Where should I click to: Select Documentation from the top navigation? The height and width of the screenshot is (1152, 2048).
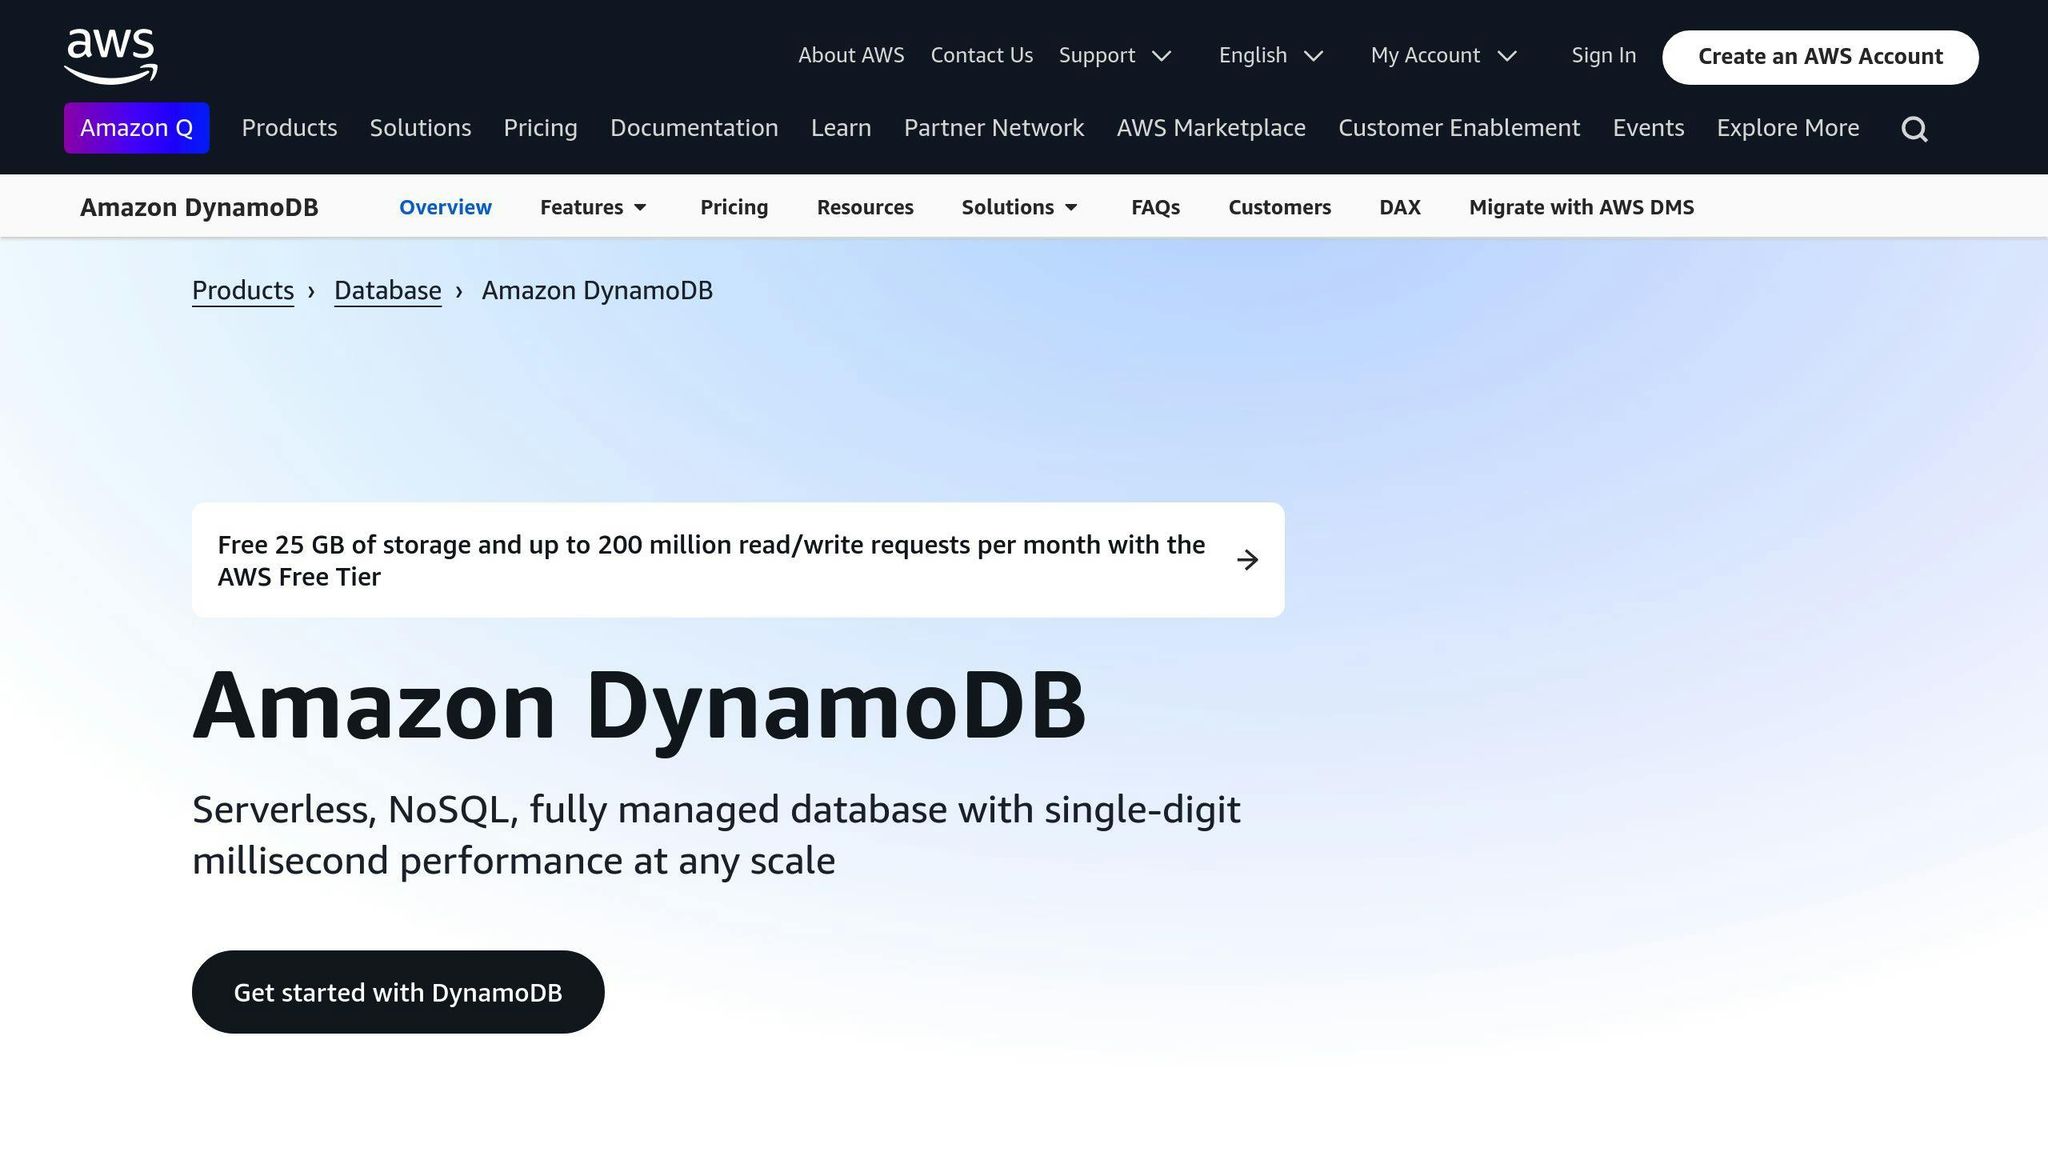tap(694, 128)
